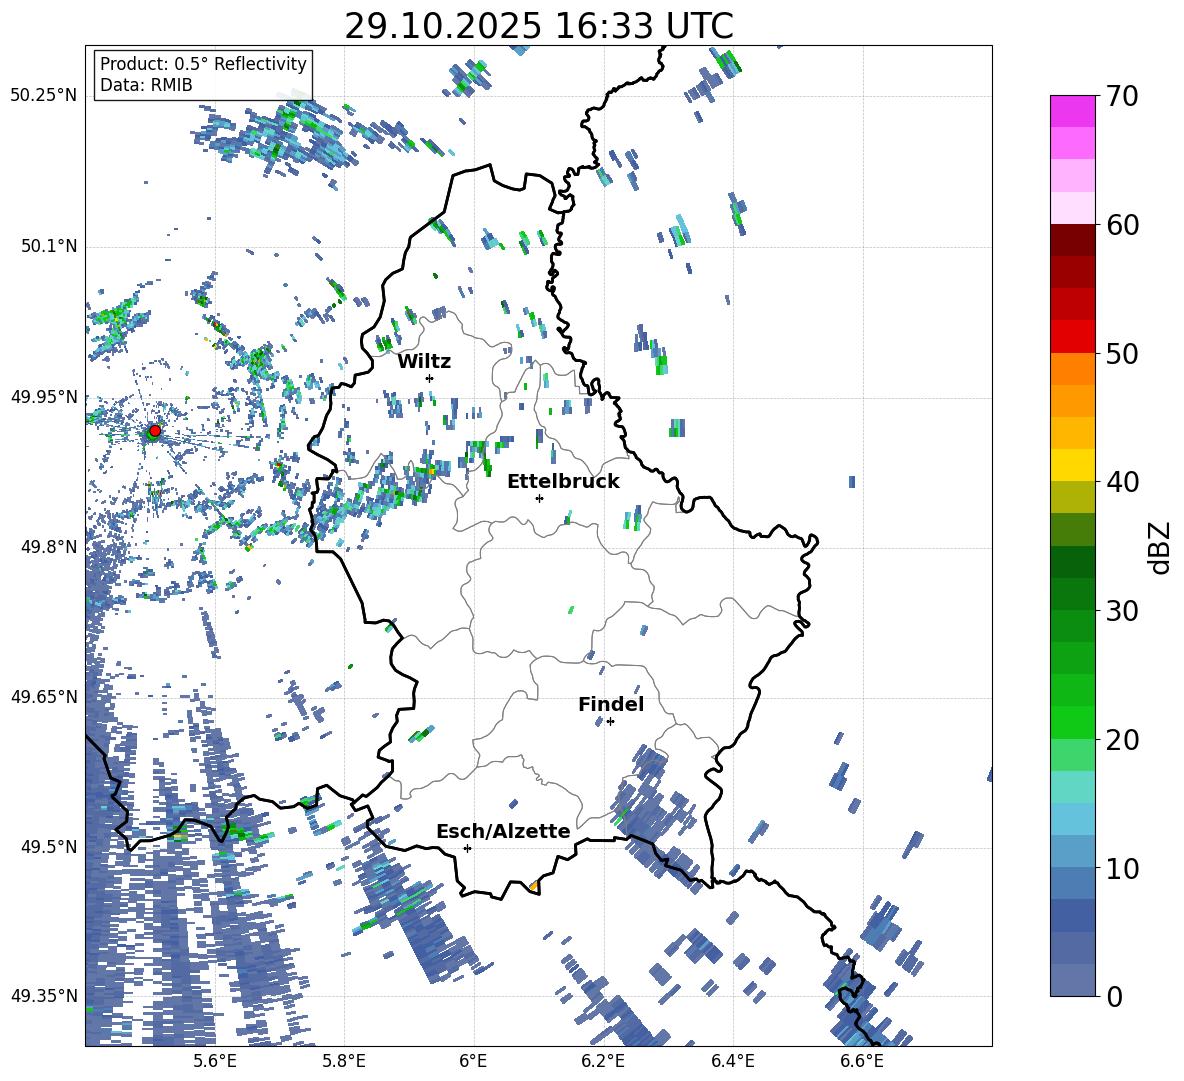Select the Findel city label
This screenshot has width=1184, height=1081.
(x=611, y=704)
